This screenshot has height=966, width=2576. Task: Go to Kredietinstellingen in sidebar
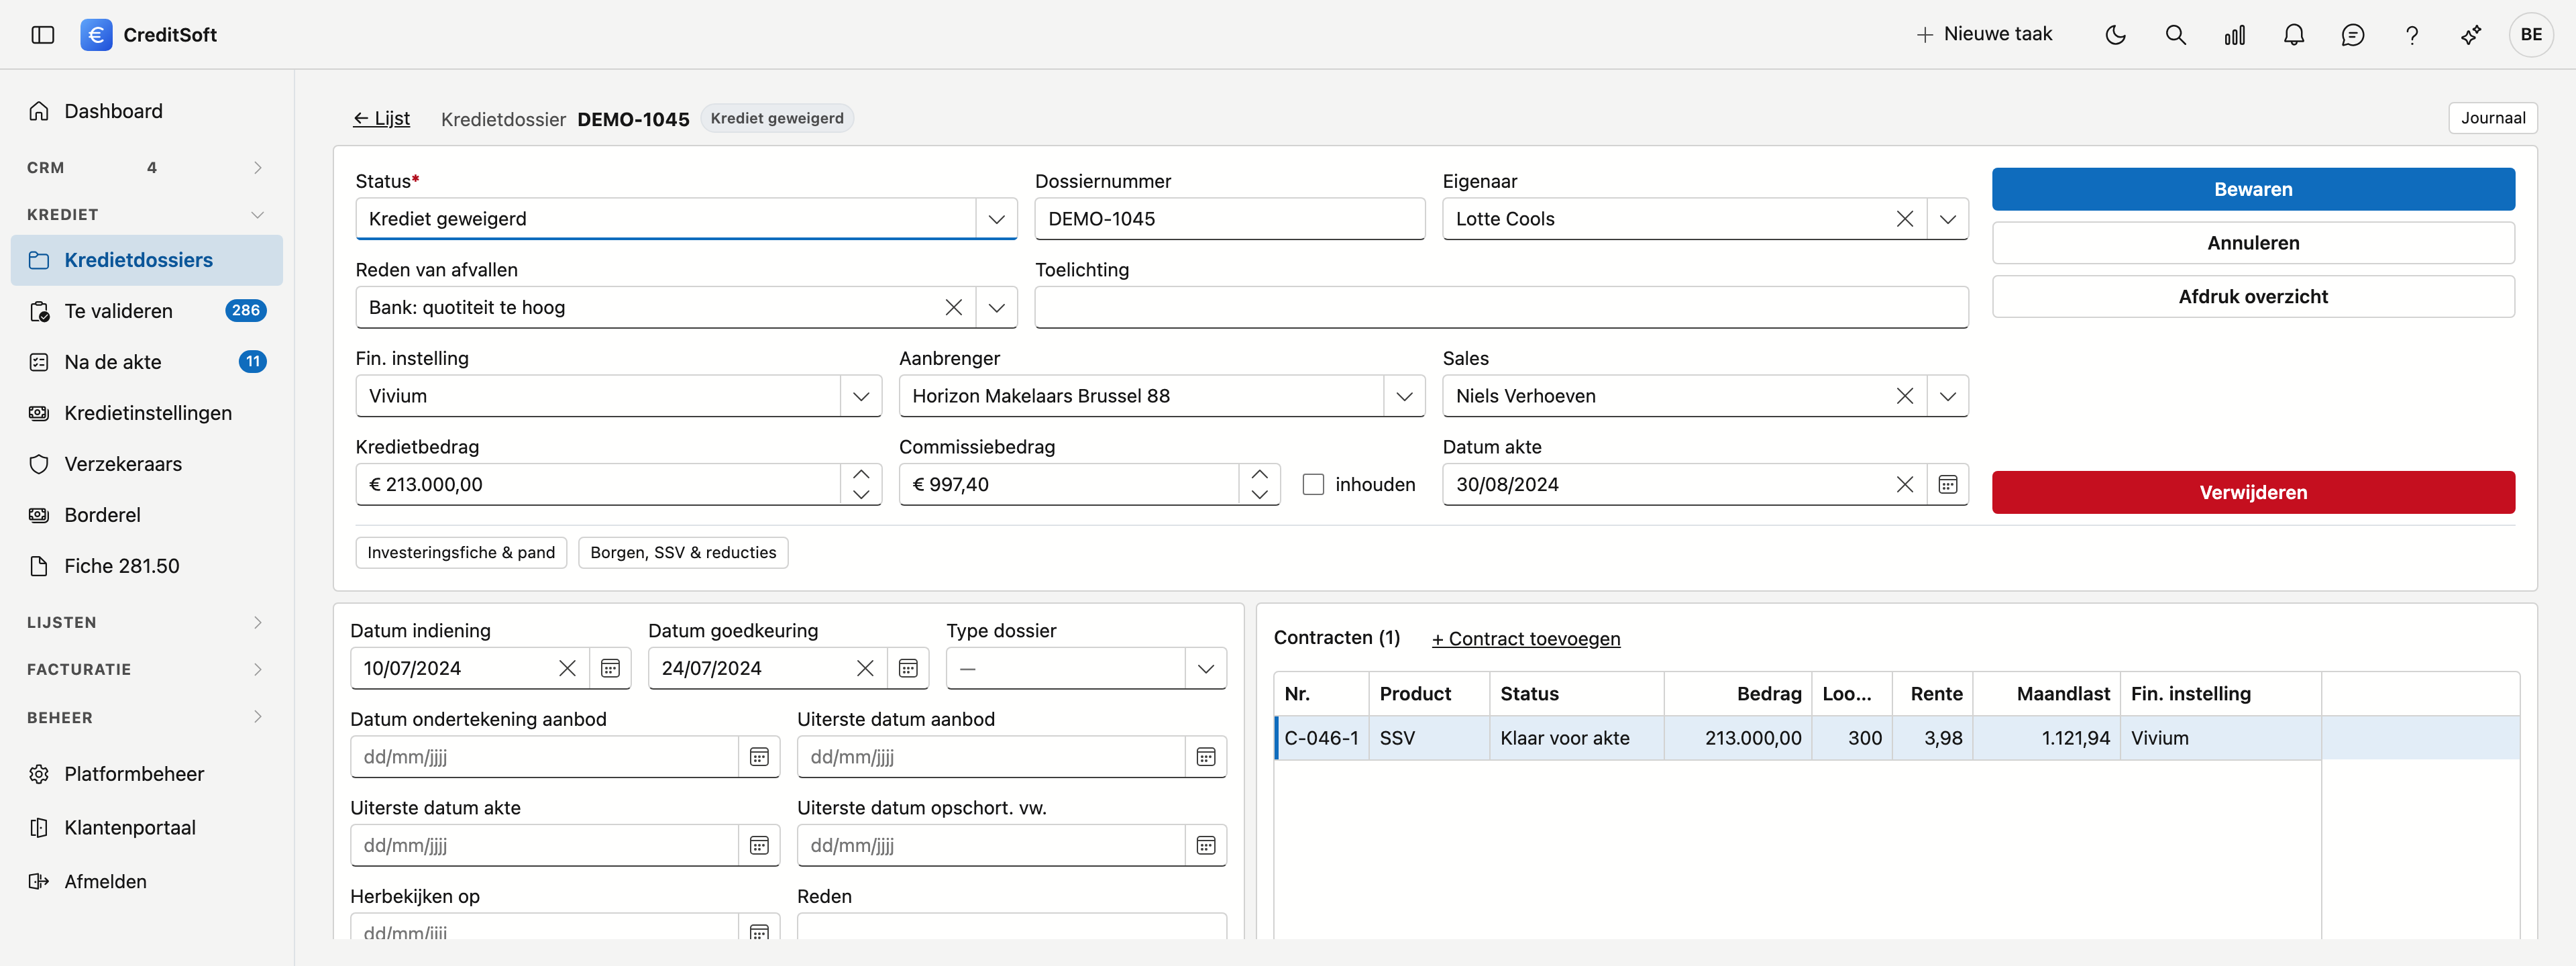pyautogui.click(x=146, y=413)
